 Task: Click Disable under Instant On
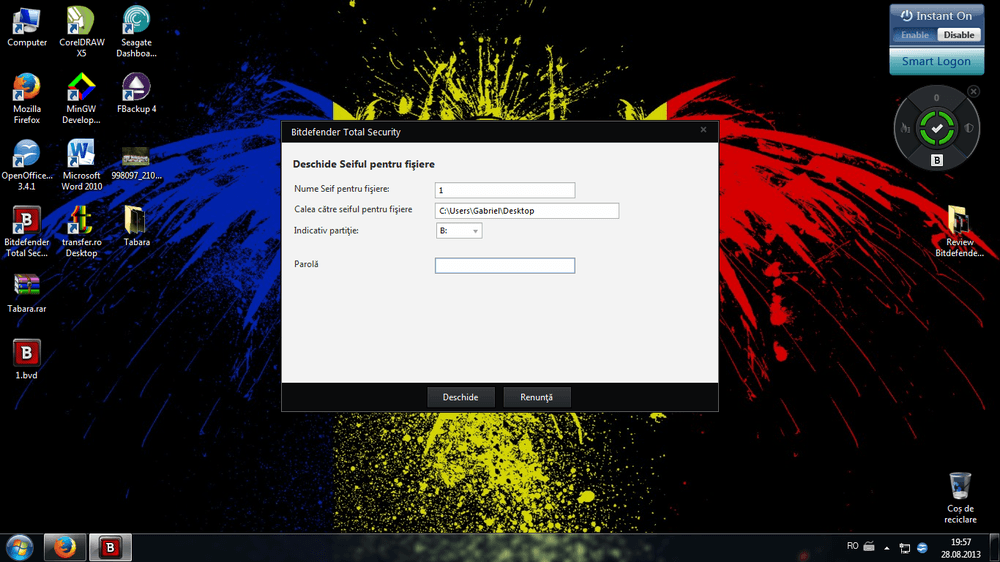959,35
